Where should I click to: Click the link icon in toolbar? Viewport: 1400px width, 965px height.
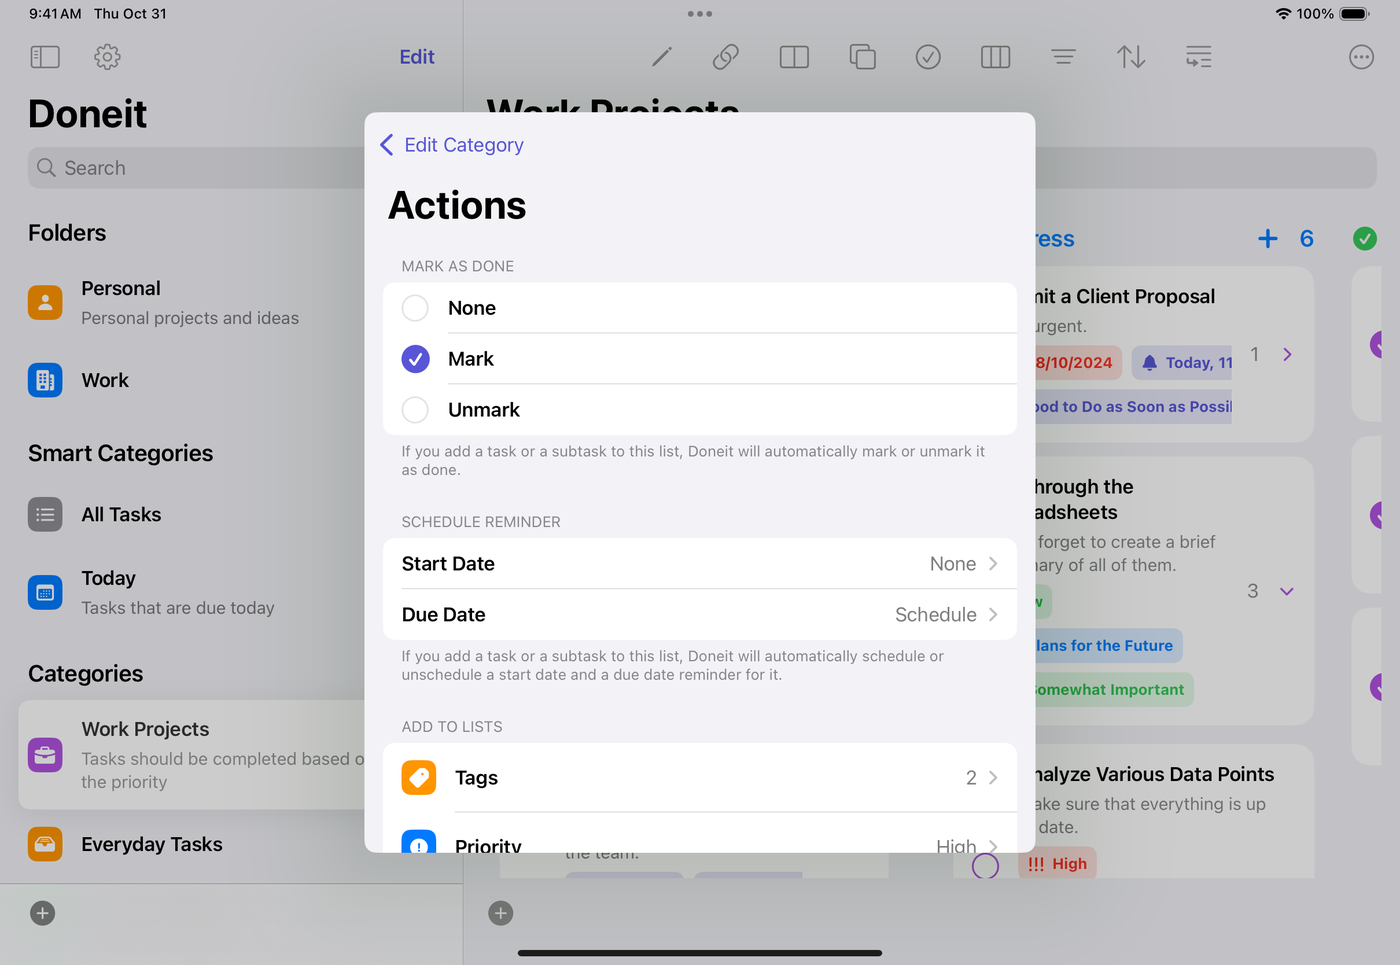[726, 57]
